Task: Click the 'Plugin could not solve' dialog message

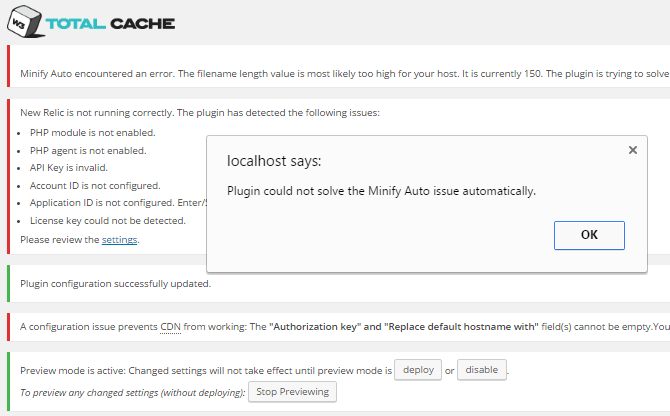Action: click(x=381, y=191)
